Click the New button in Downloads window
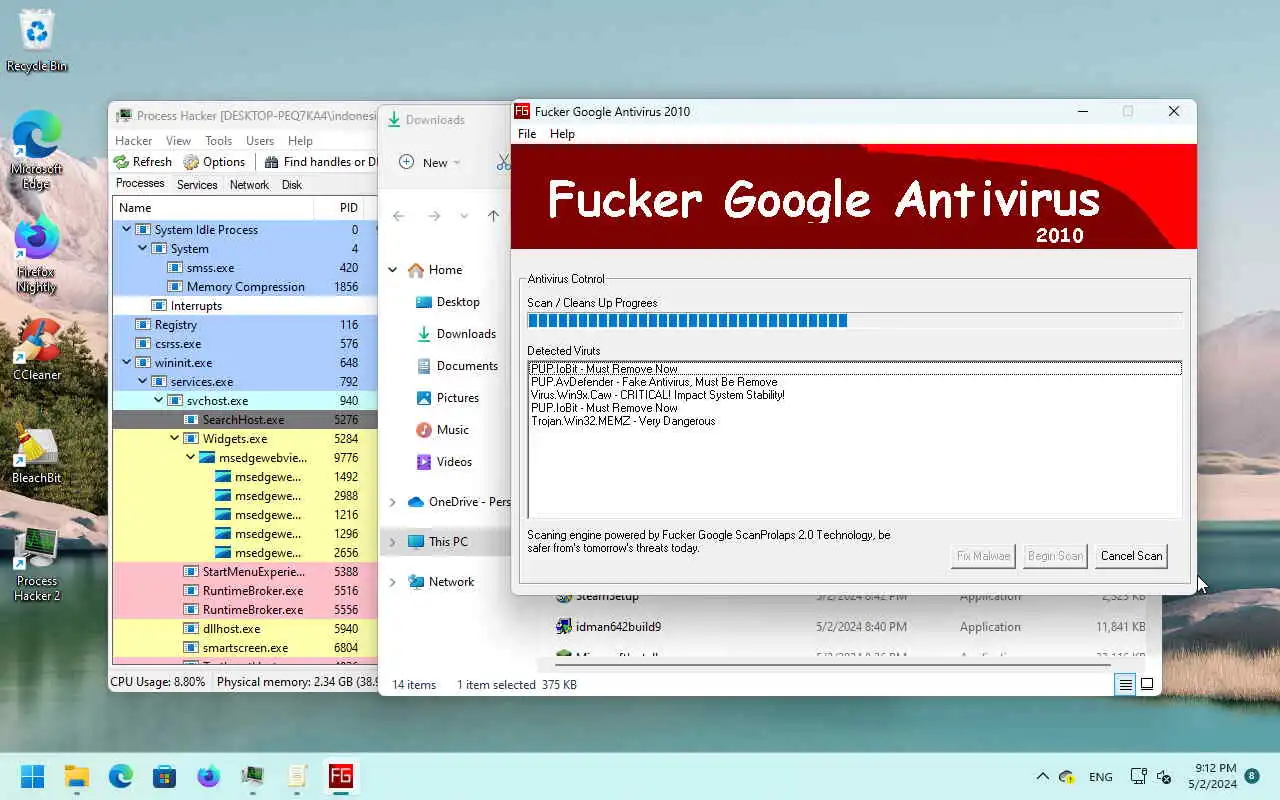1280x800 pixels. pos(430,162)
